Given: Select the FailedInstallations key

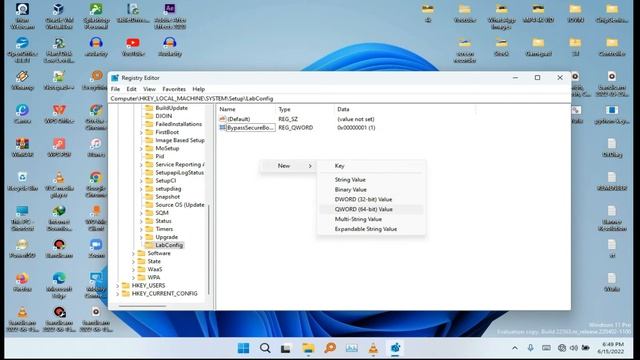Looking at the screenshot, I should coord(178,124).
